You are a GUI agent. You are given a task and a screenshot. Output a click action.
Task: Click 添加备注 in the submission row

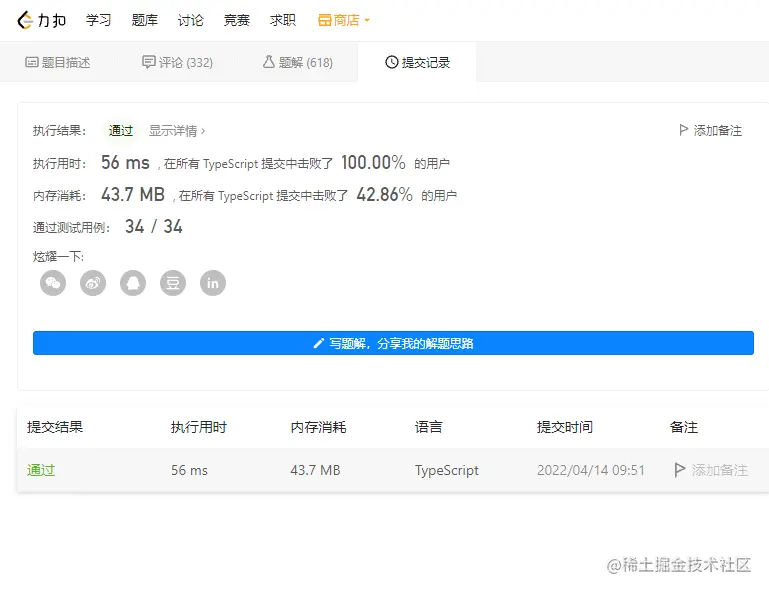711,470
